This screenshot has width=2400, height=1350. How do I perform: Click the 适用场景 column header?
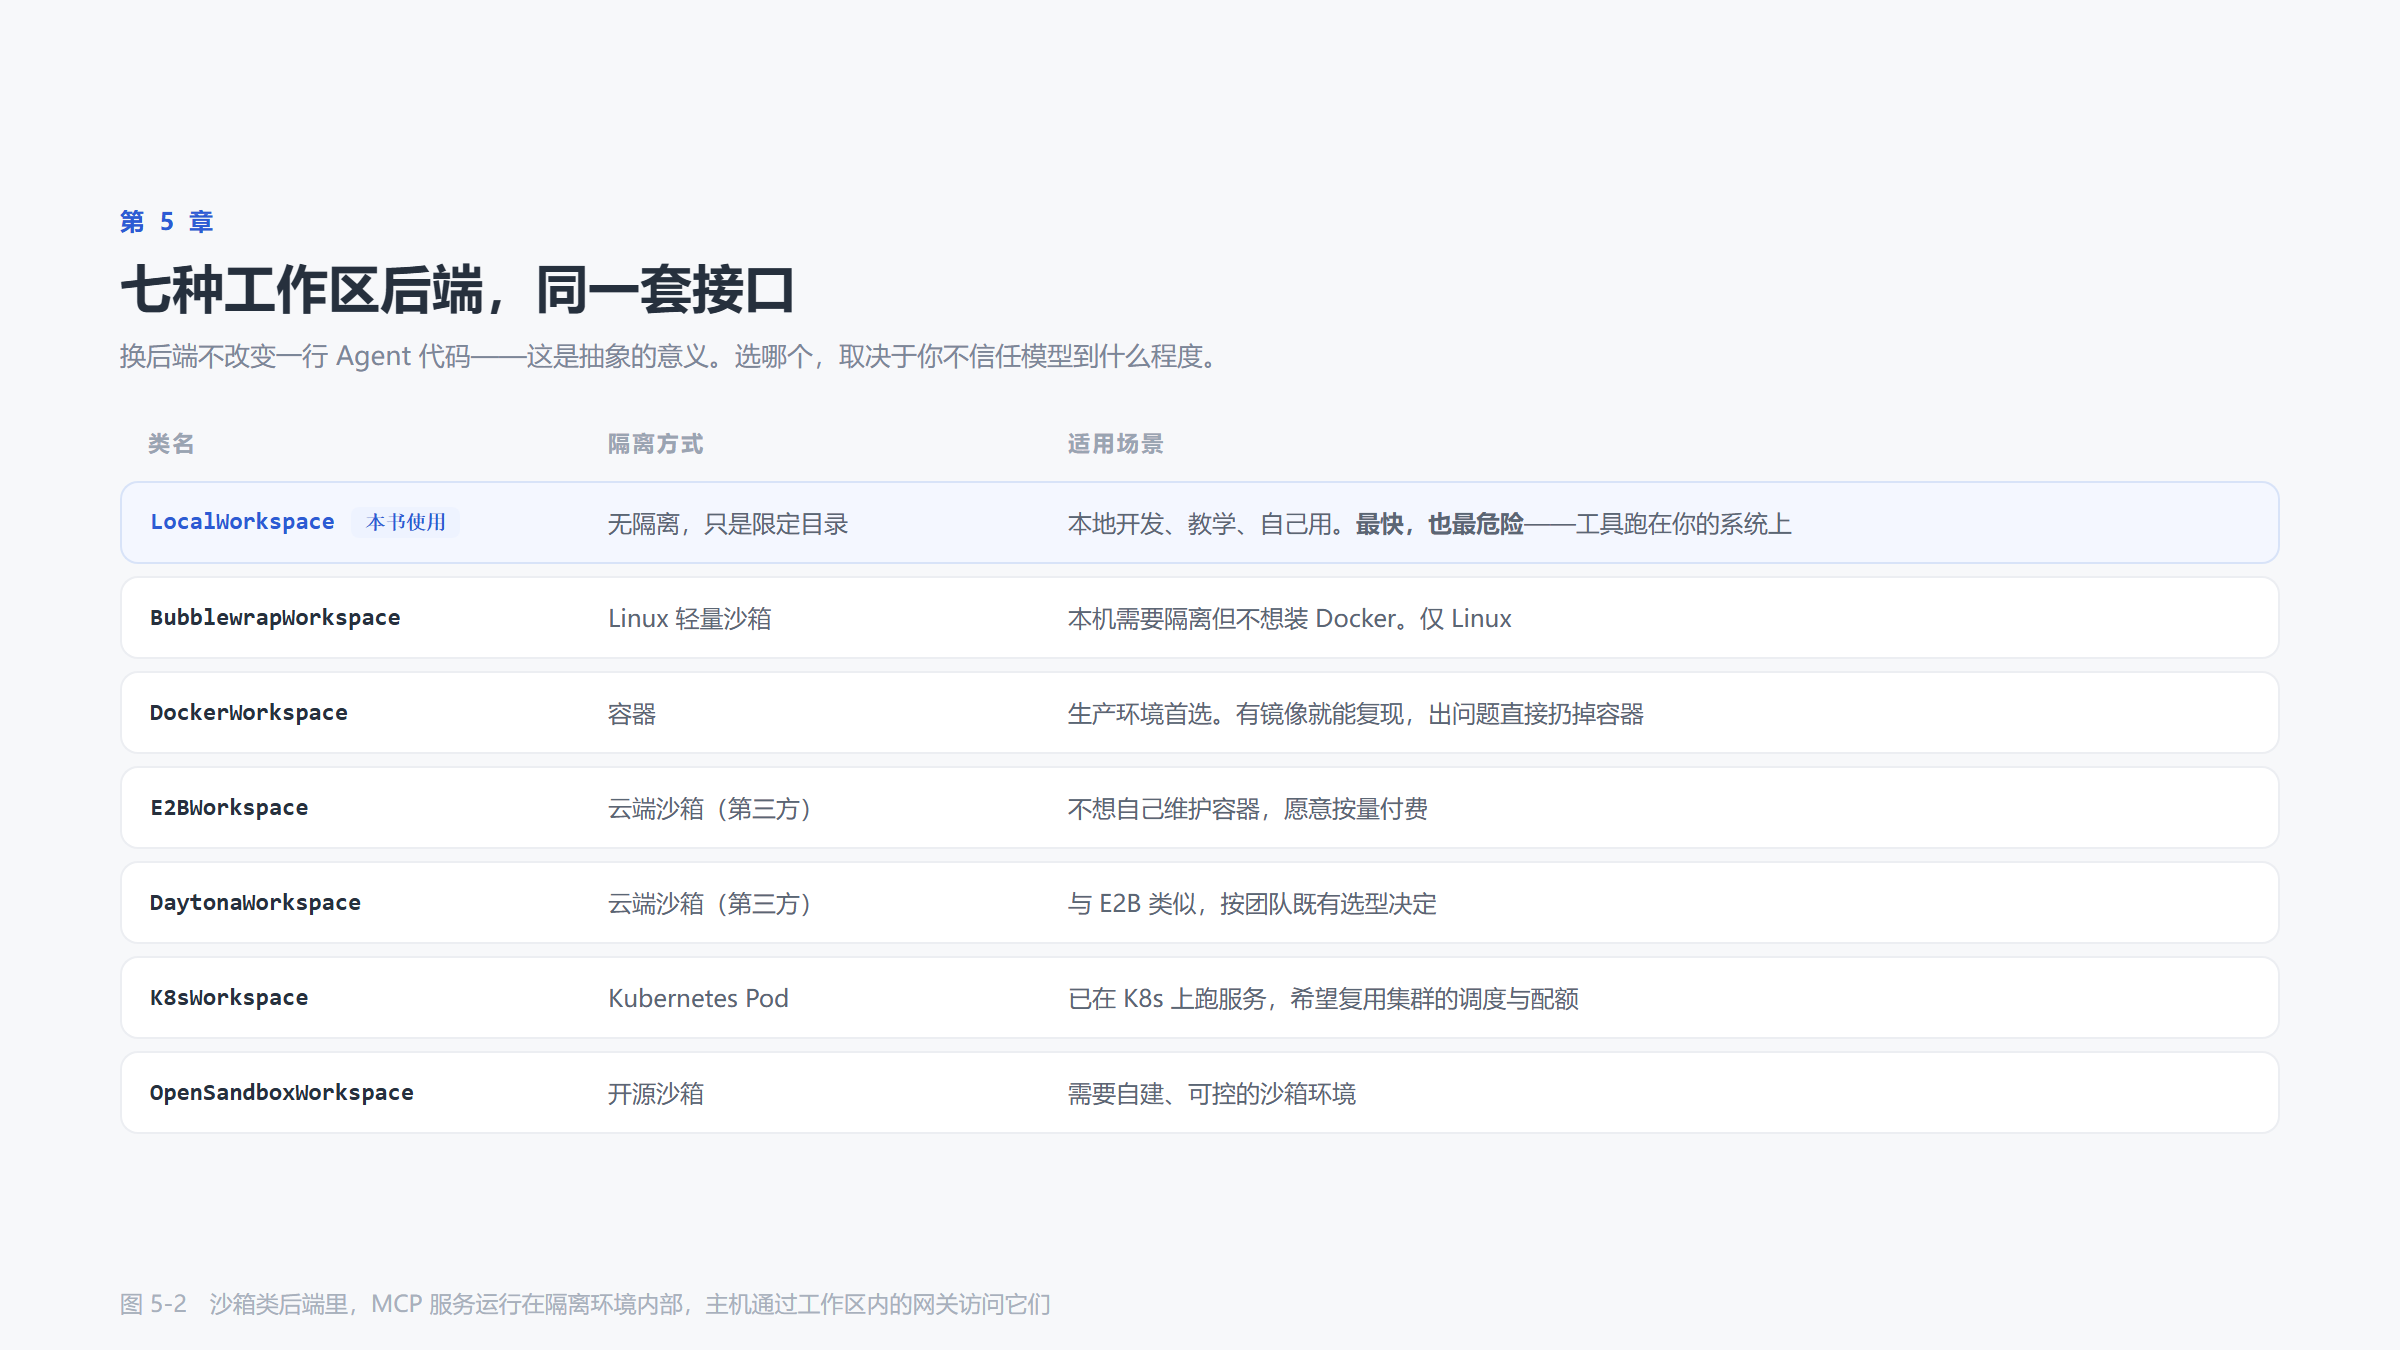pyautogui.click(x=1115, y=444)
